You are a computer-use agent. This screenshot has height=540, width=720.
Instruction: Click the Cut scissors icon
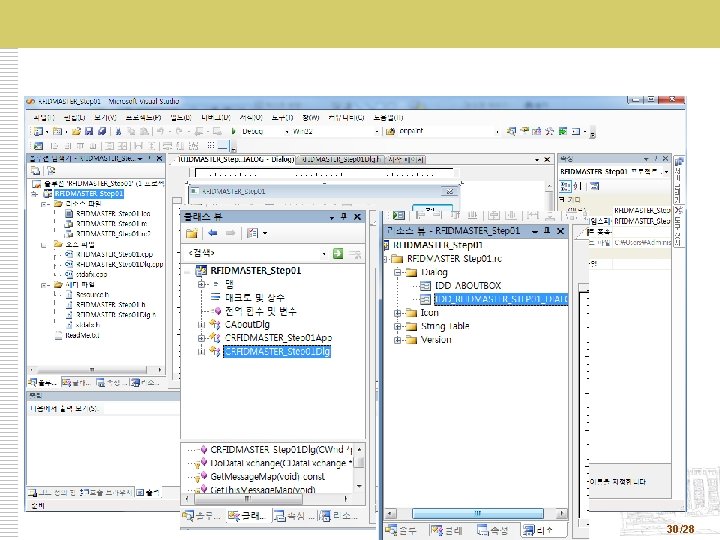118,131
